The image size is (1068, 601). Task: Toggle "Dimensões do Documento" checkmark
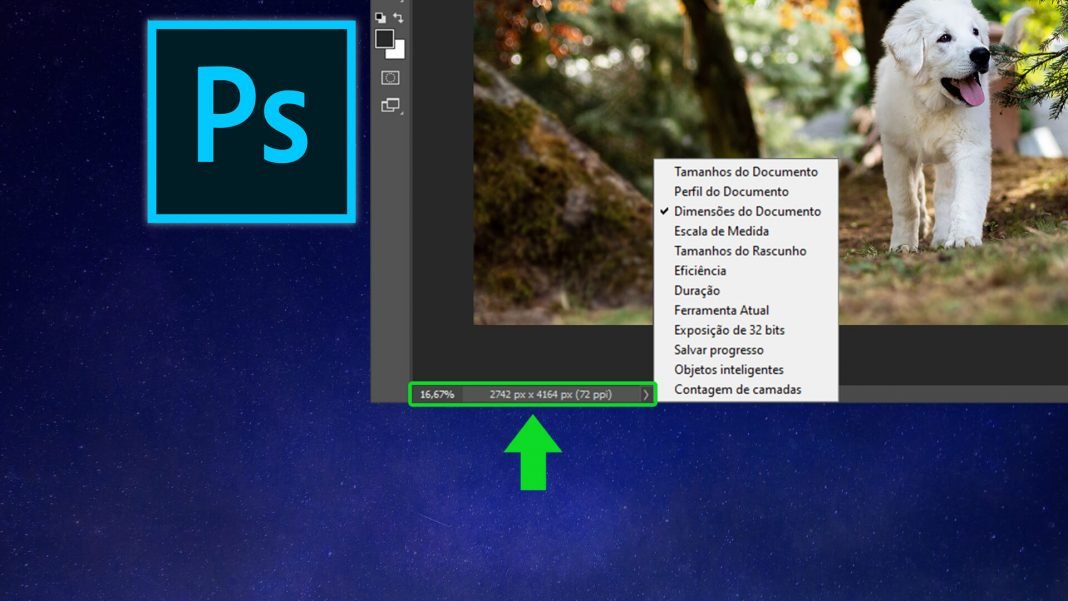(x=746, y=211)
